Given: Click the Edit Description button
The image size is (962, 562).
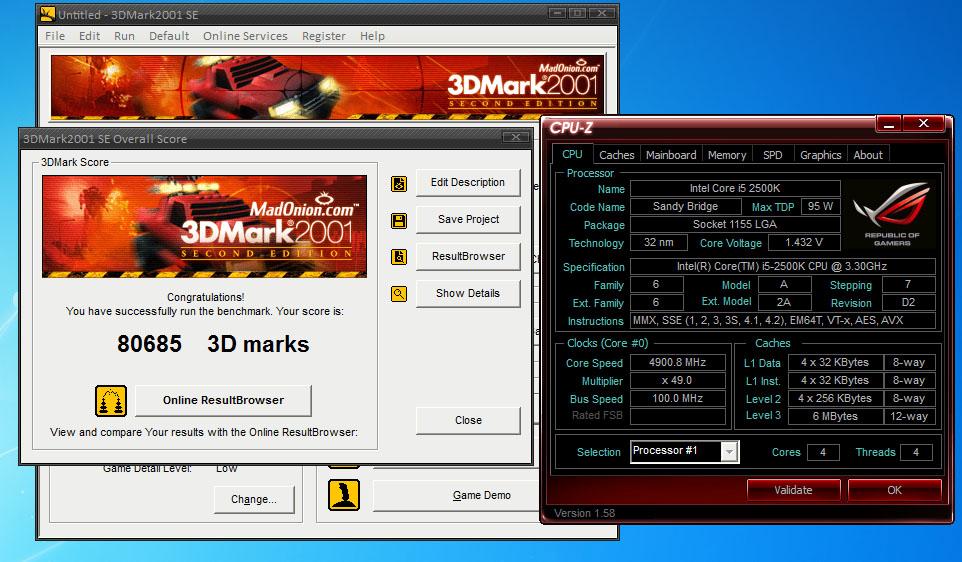Looking at the screenshot, I should 468,183.
